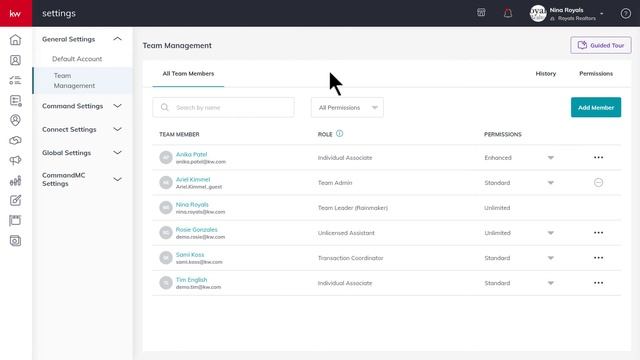Open more options for Sami Koss
This screenshot has height=360, width=640.
(598, 258)
